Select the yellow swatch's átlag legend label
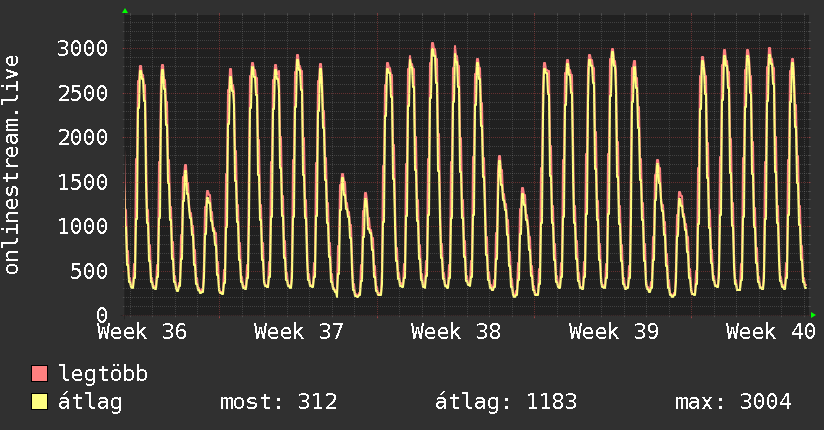The height and width of the screenshot is (430, 824). (x=90, y=402)
